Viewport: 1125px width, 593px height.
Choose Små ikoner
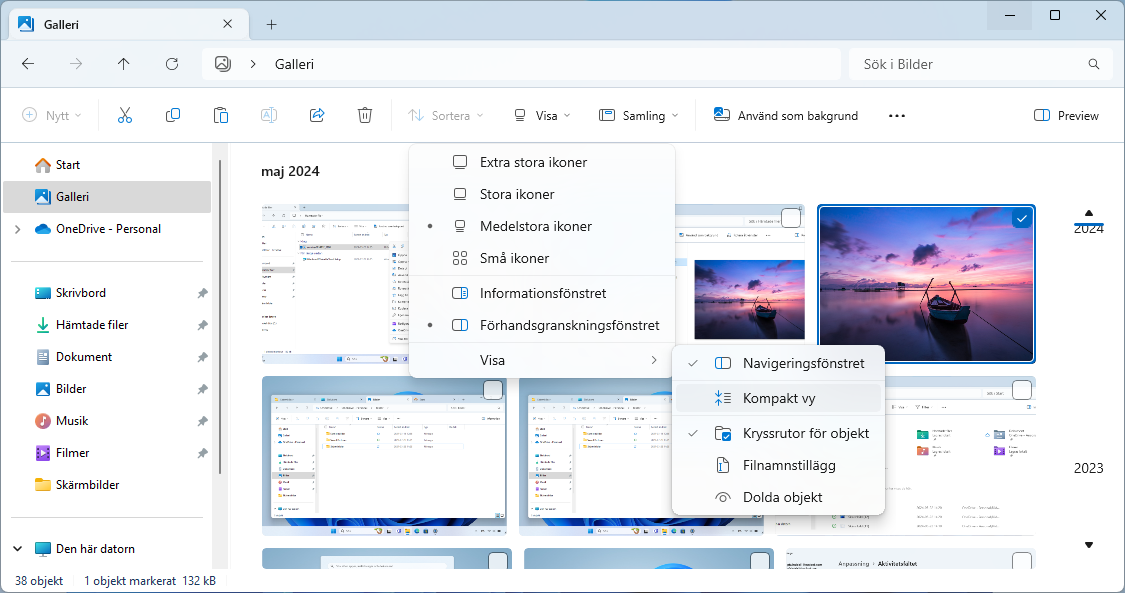(x=542, y=258)
